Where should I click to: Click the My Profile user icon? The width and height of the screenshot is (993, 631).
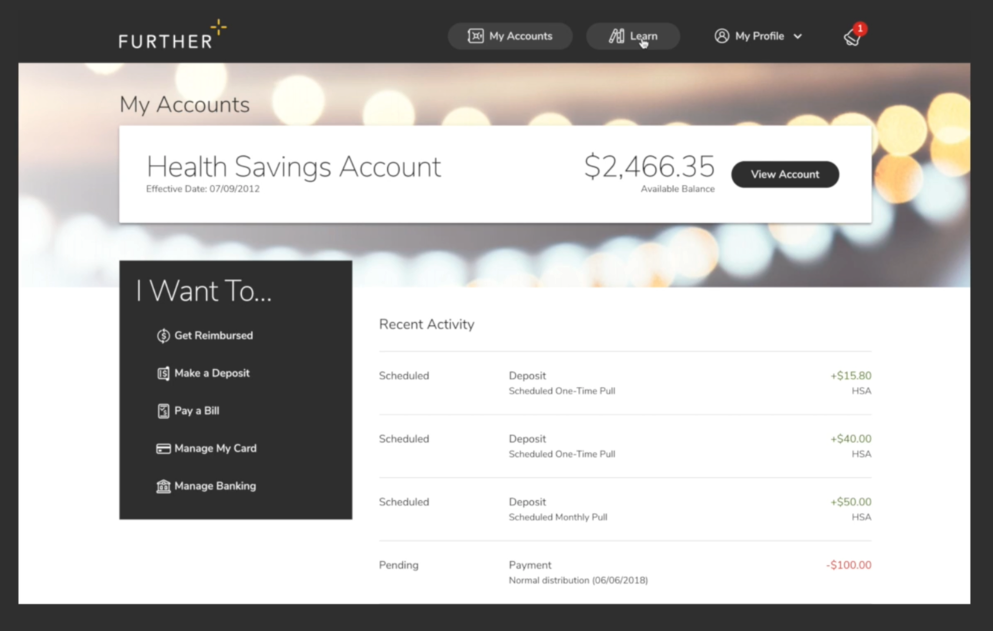click(721, 36)
